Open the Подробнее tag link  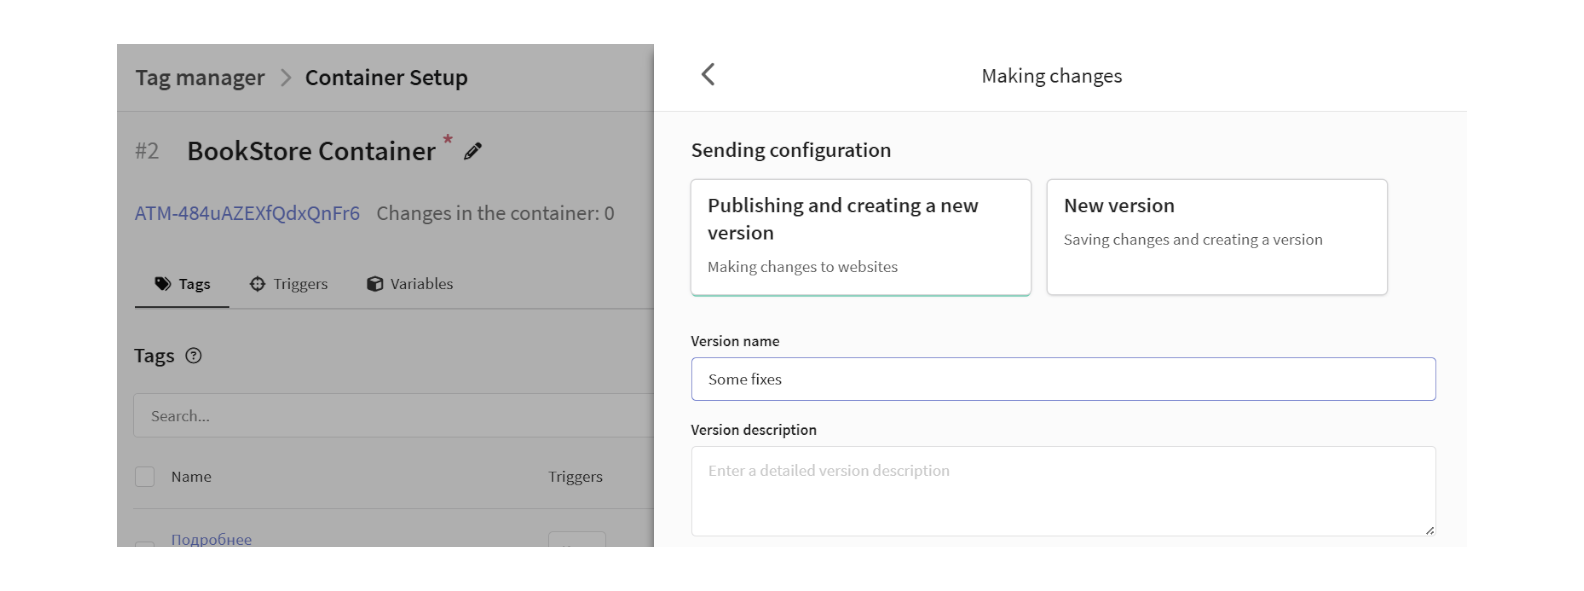(211, 540)
